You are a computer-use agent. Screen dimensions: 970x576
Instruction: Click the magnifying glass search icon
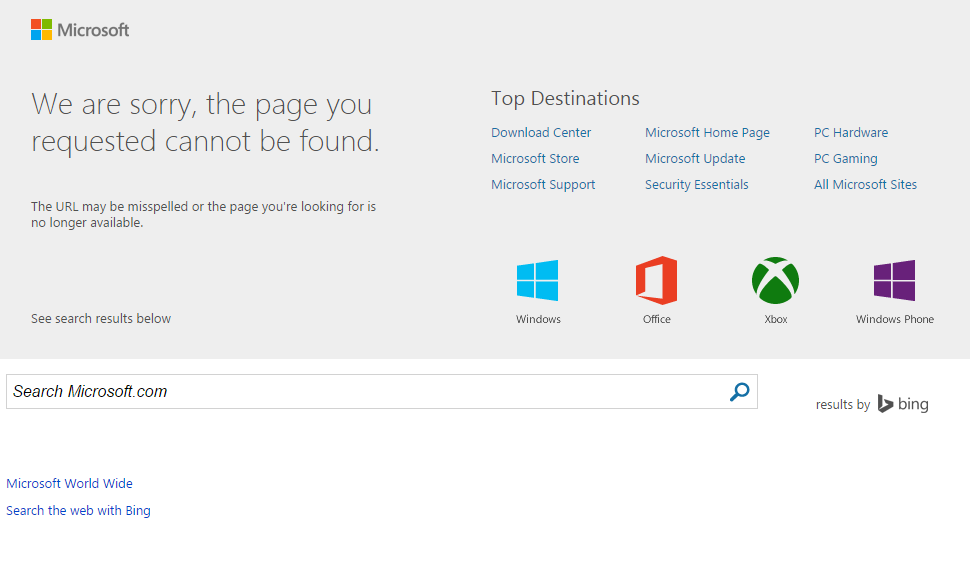[x=739, y=392]
